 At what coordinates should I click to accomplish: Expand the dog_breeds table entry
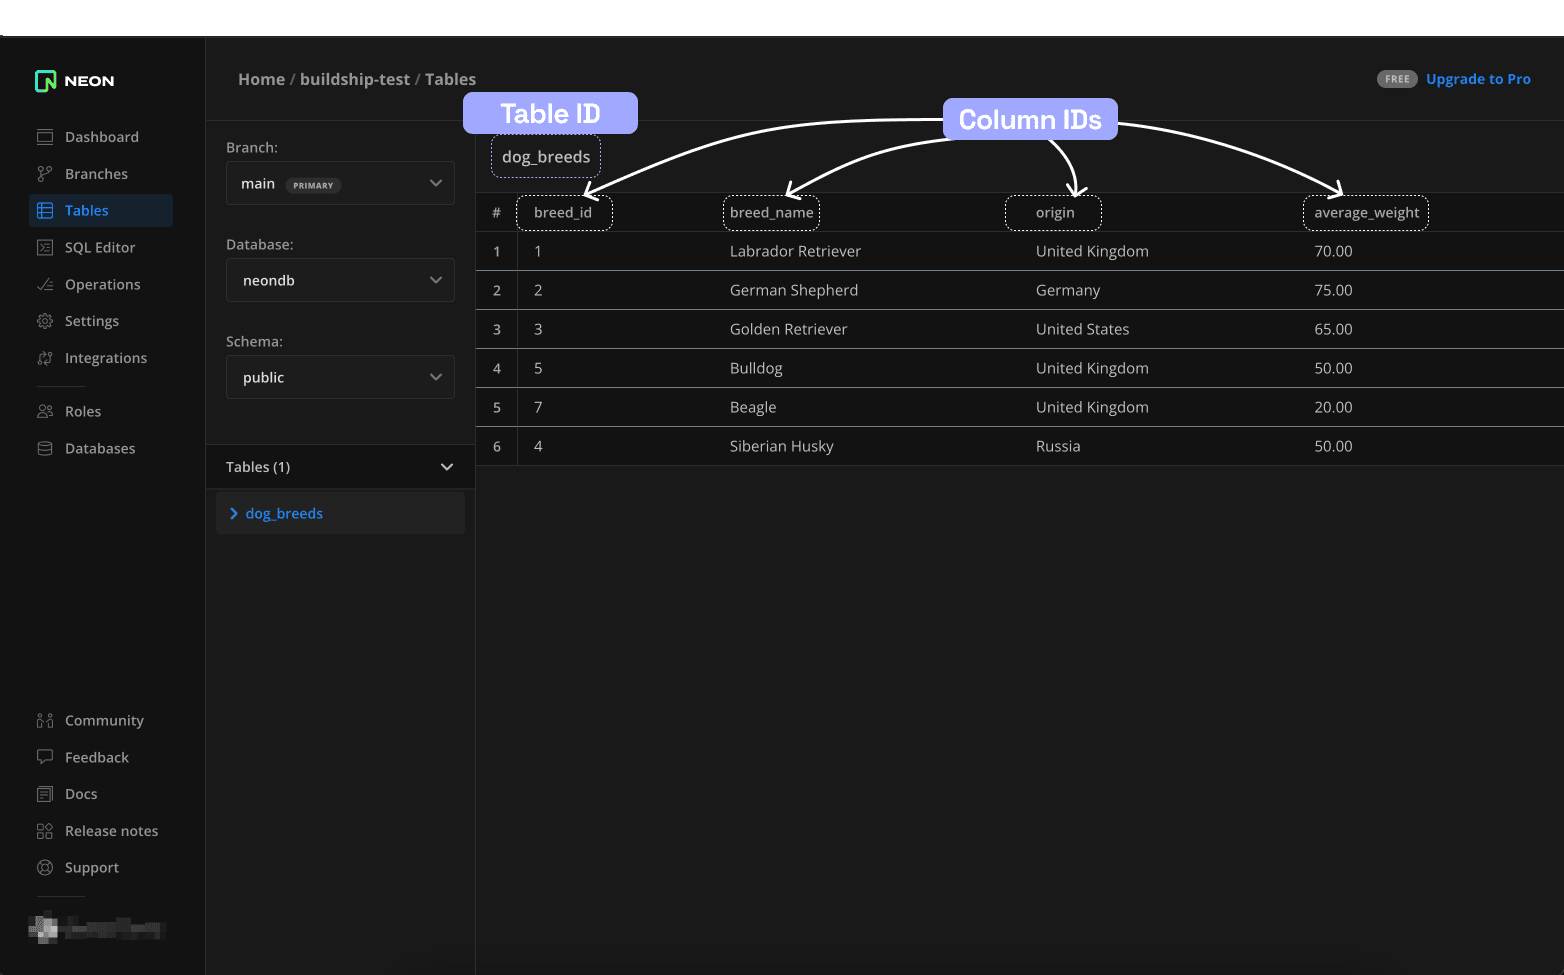coord(233,513)
